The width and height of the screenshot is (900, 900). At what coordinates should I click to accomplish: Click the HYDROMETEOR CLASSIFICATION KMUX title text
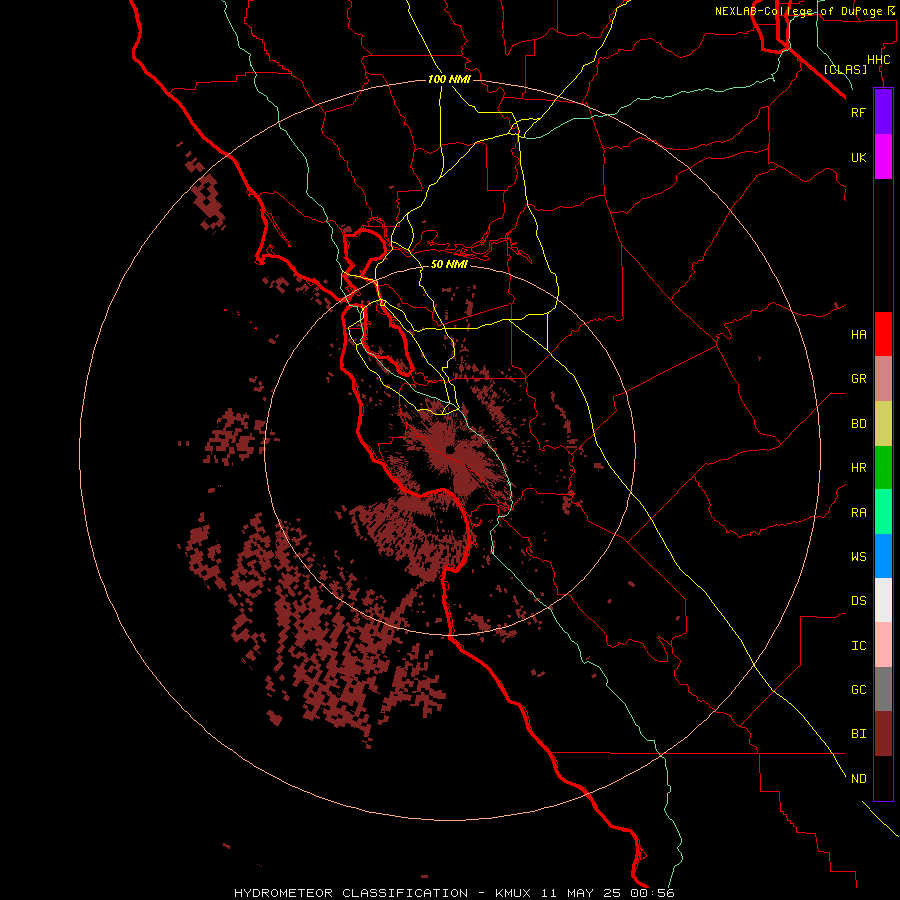[x=455, y=893]
